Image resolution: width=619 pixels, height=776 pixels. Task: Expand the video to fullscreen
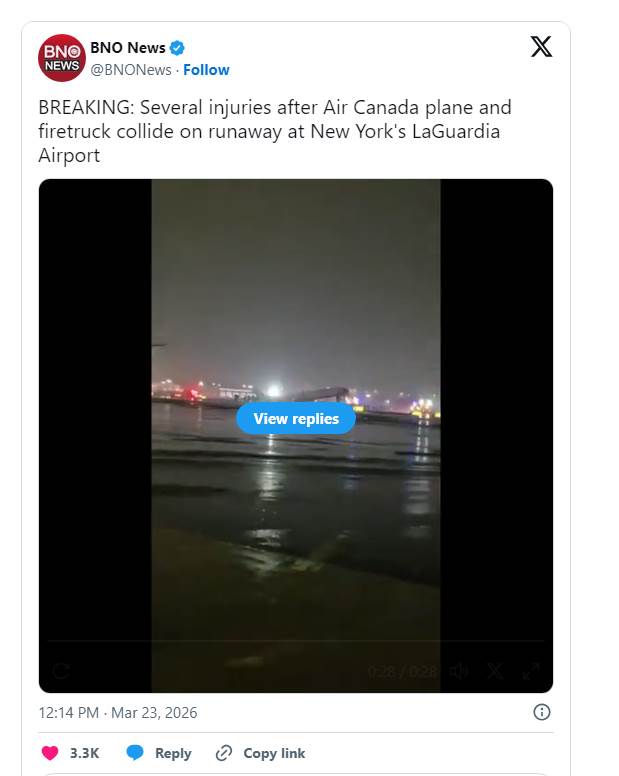click(531, 671)
